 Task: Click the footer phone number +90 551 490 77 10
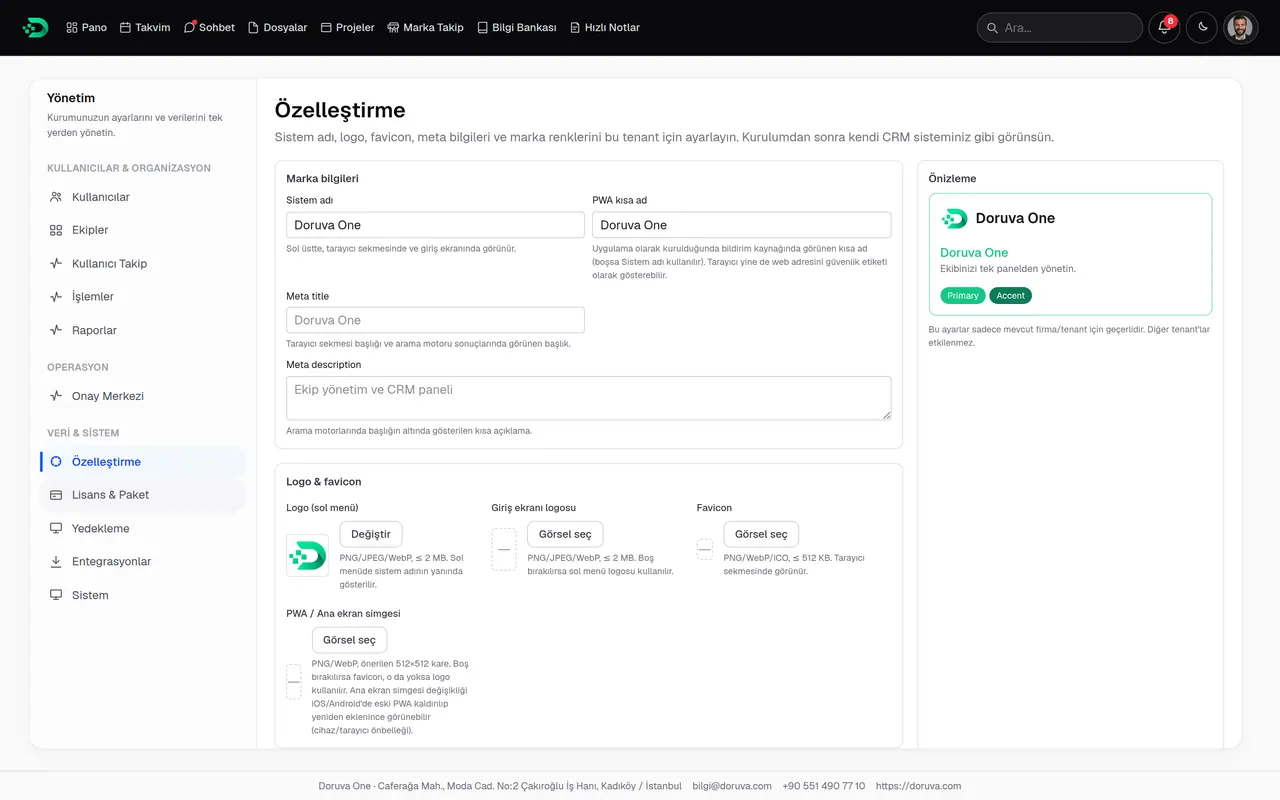tap(824, 786)
